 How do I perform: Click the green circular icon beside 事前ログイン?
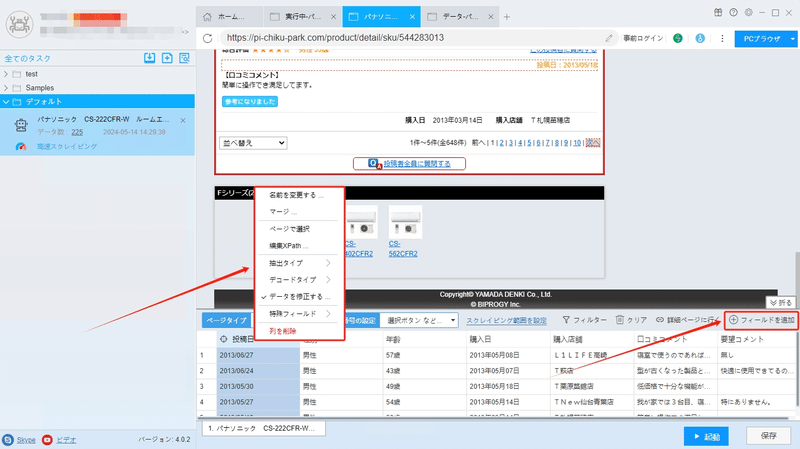(x=678, y=38)
